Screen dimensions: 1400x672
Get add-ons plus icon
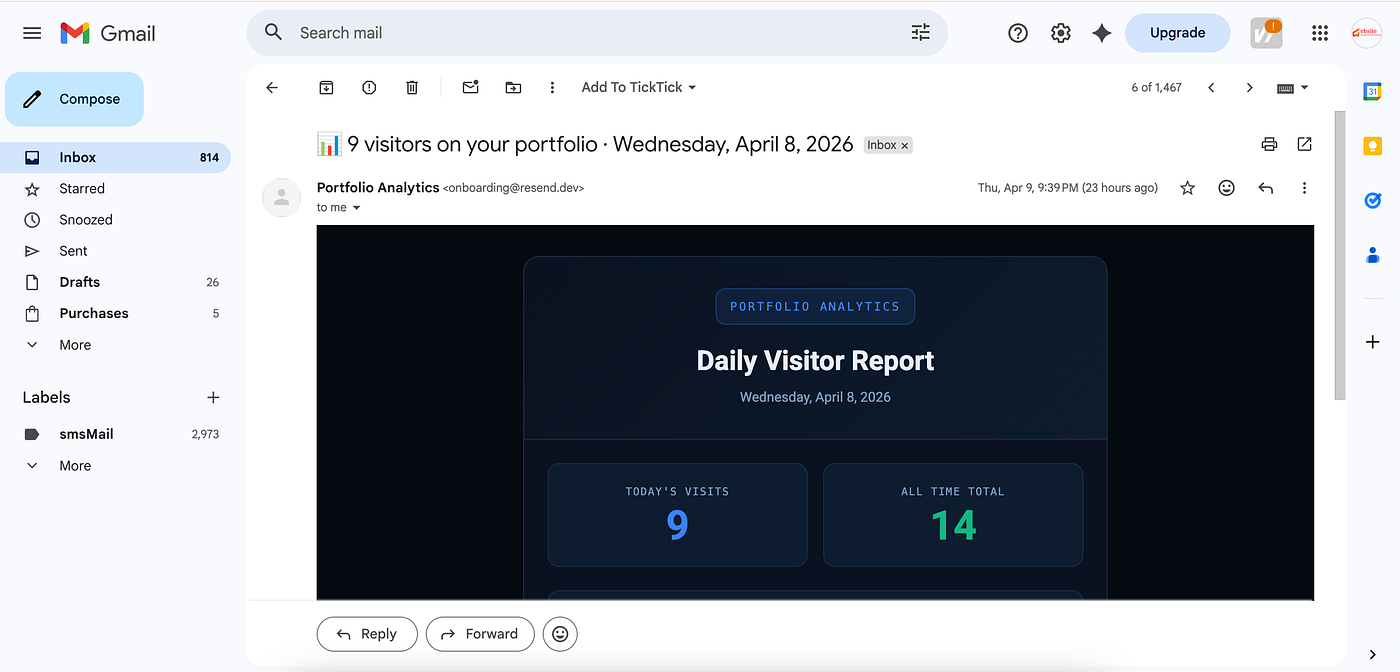pos(1372,342)
